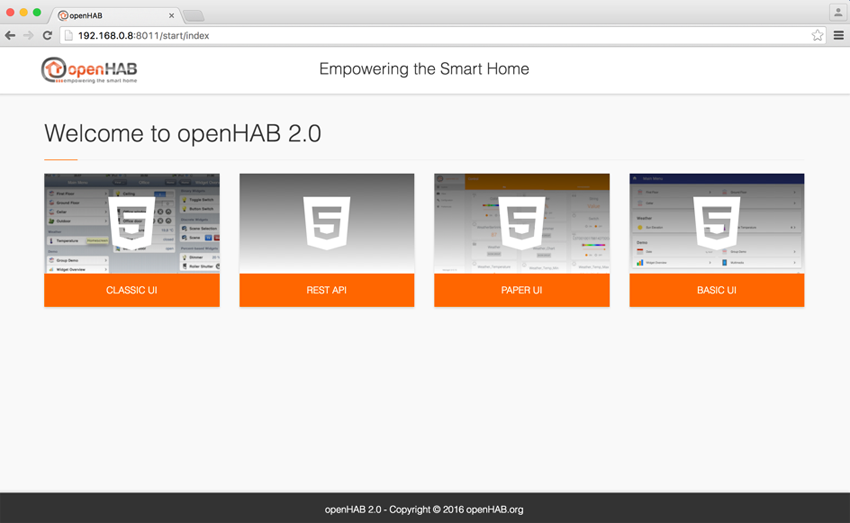The width and height of the screenshot is (850, 523).
Task: Bookmark page using star icon
Action: tap(817, 35)
